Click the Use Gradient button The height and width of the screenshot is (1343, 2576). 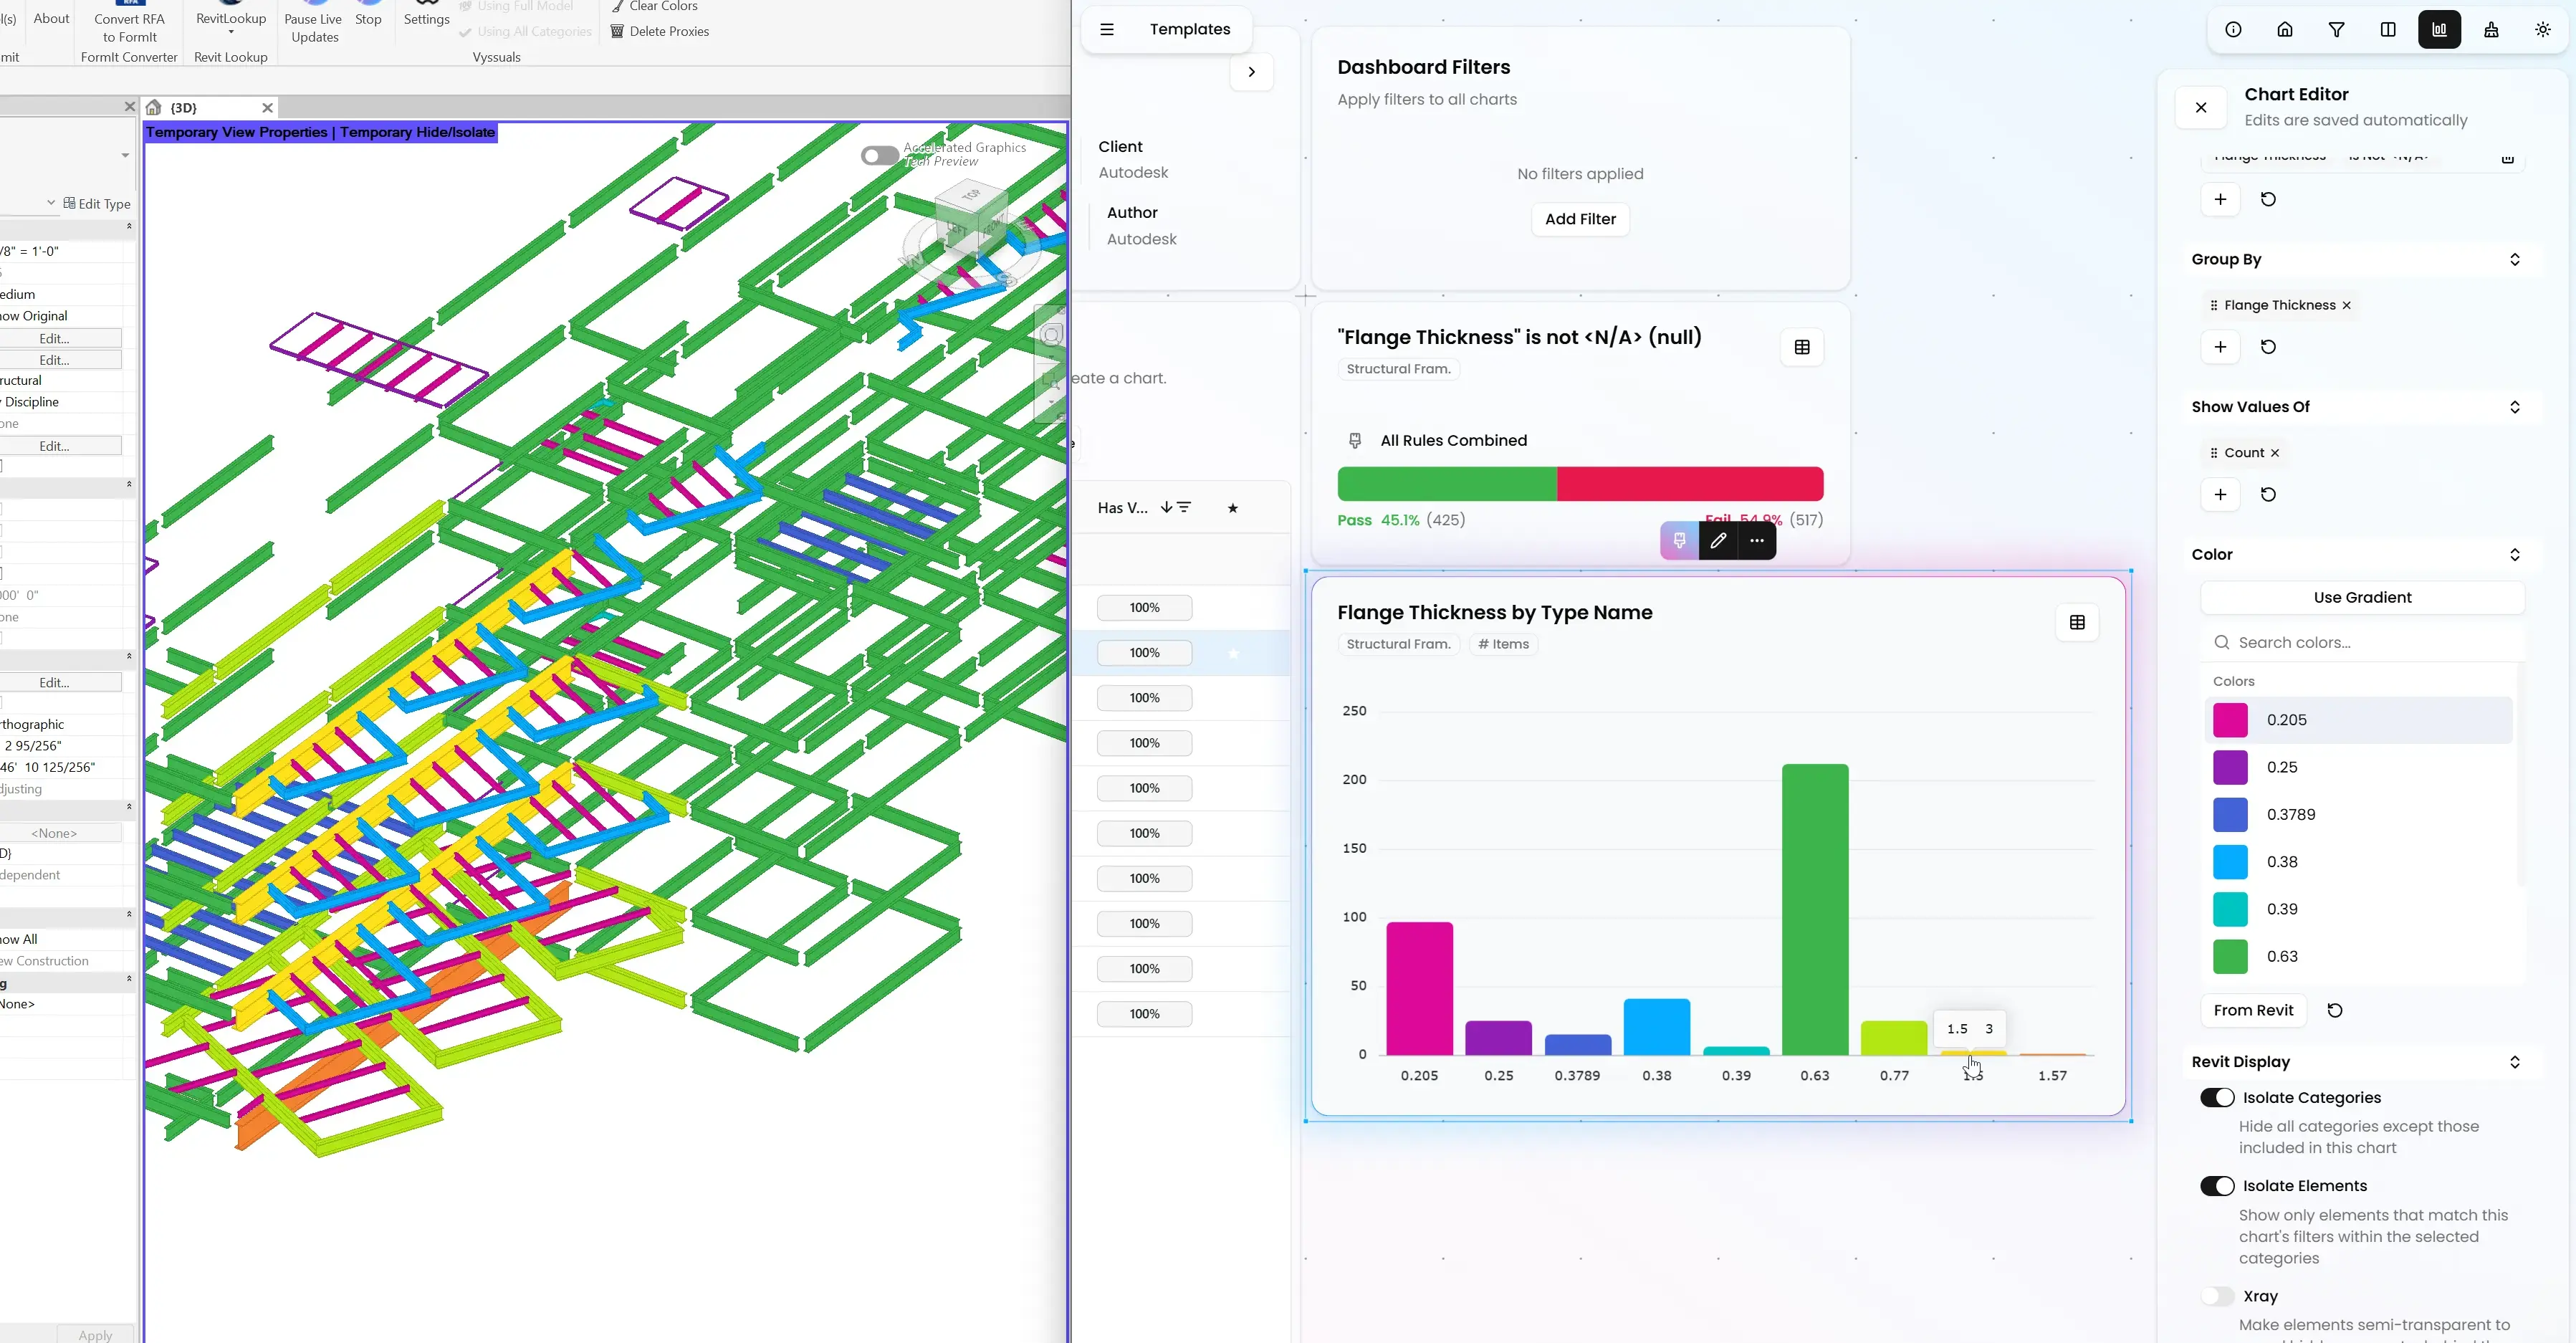(2362, 598)
